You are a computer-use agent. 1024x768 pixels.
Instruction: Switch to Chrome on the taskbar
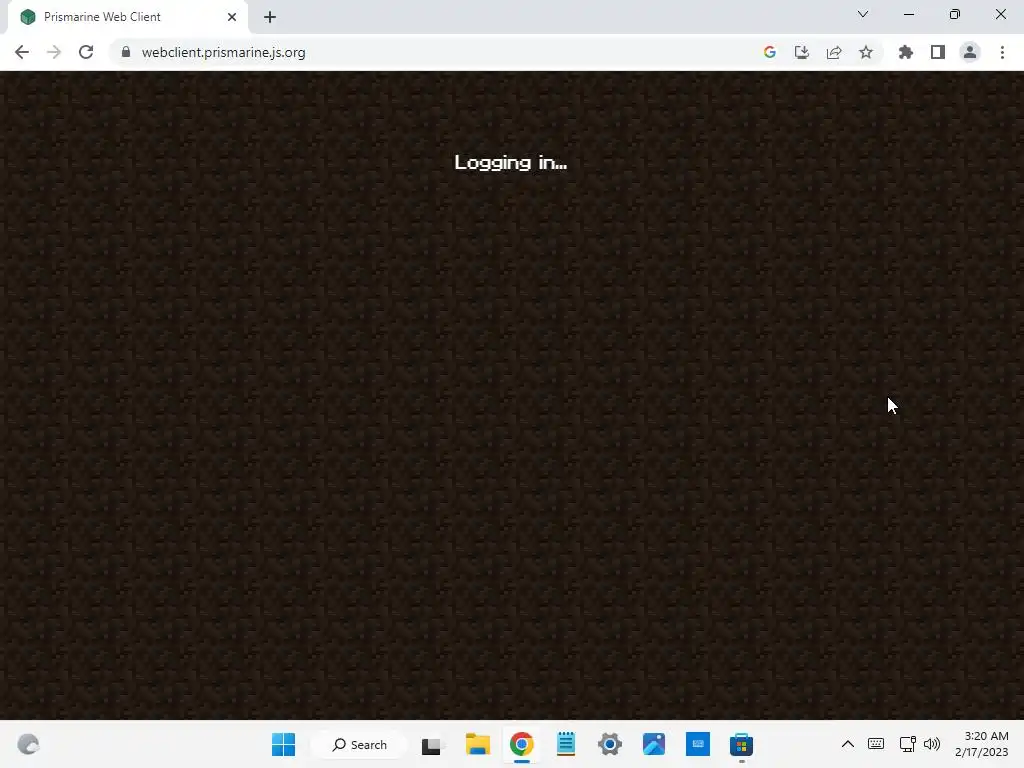(521, 744)
